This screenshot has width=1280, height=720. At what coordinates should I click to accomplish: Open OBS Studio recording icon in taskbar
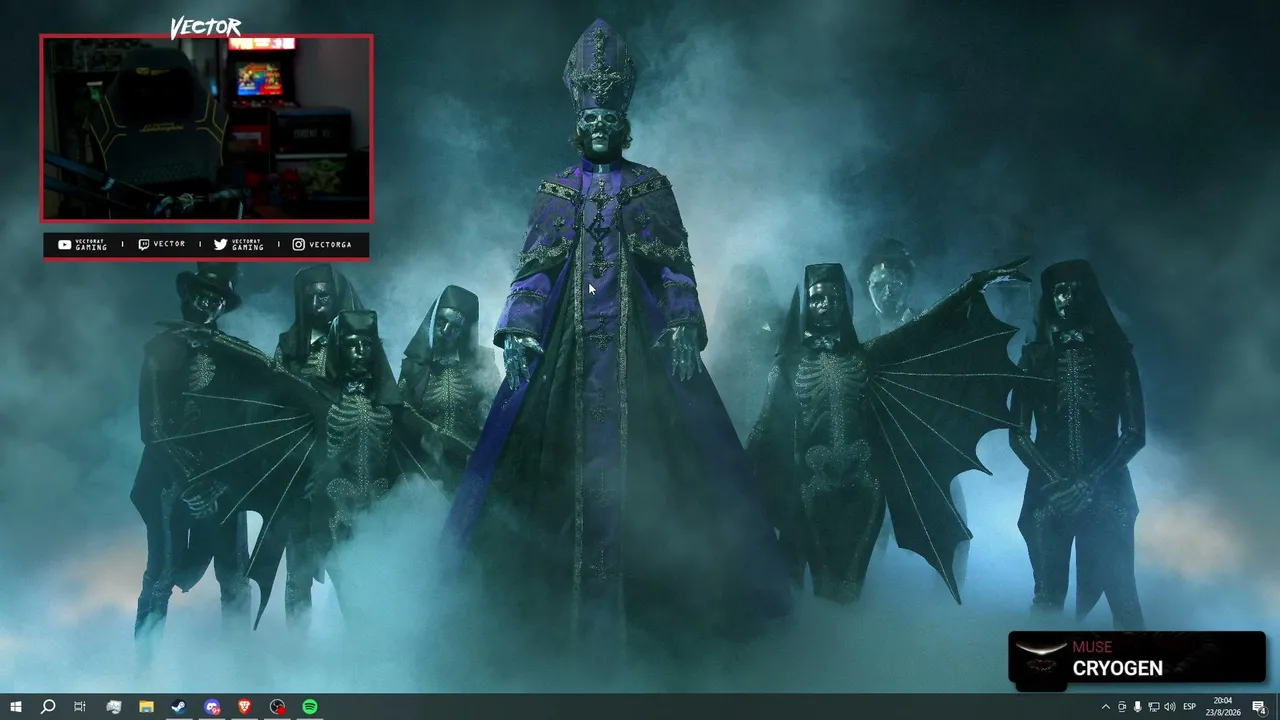coord(277,707)
